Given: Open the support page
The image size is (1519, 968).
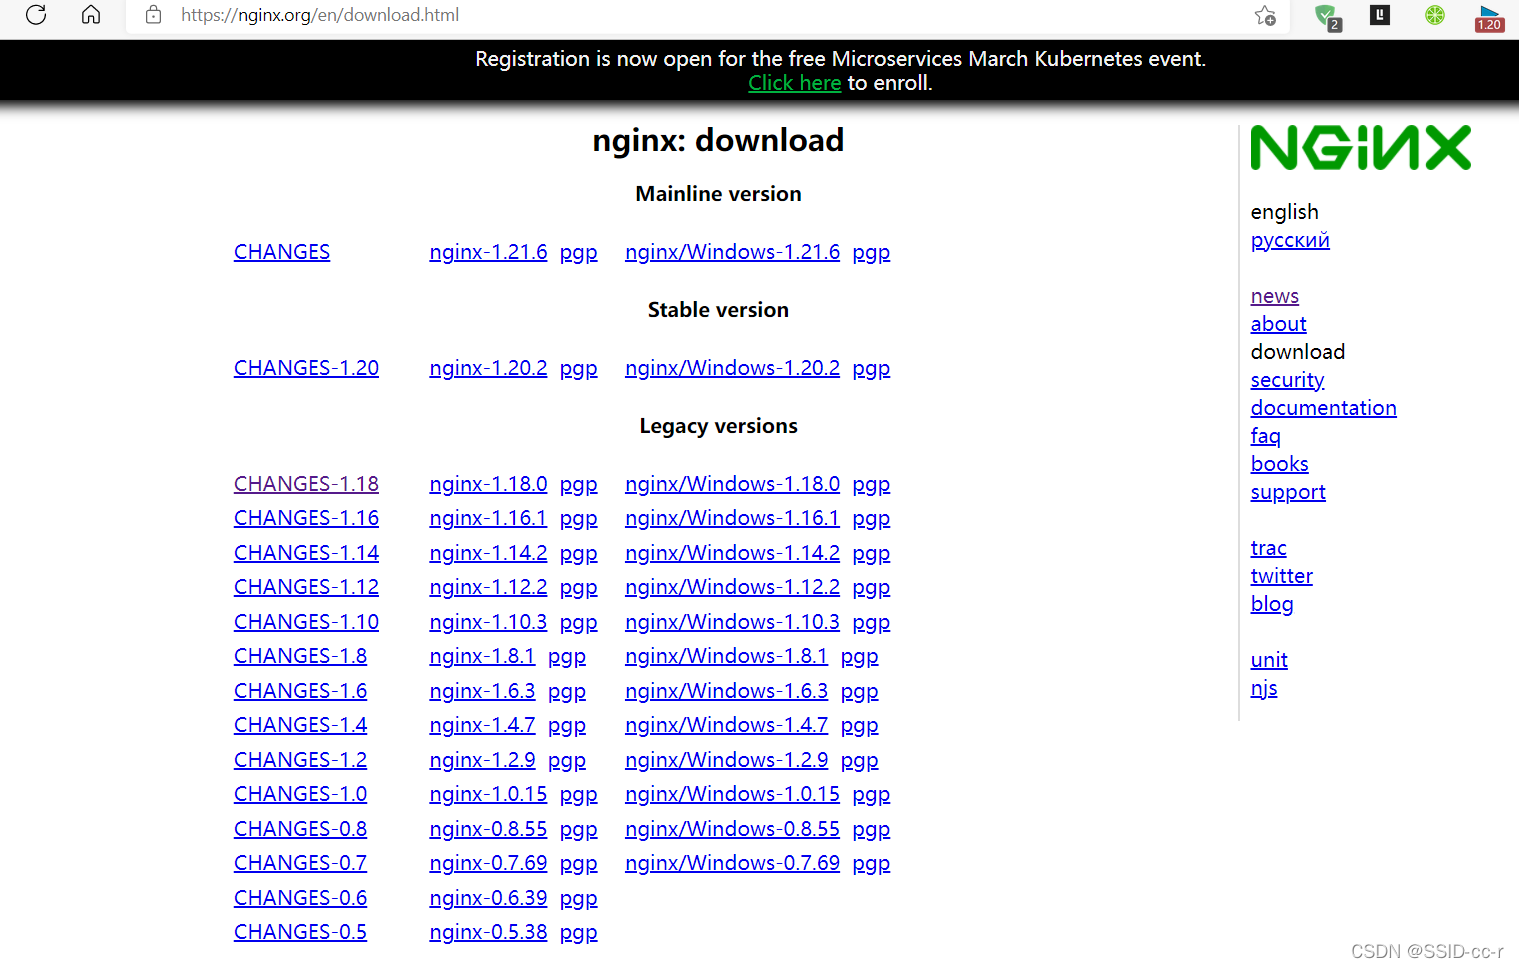Looking at the screenshot, I should point(1288,492).
